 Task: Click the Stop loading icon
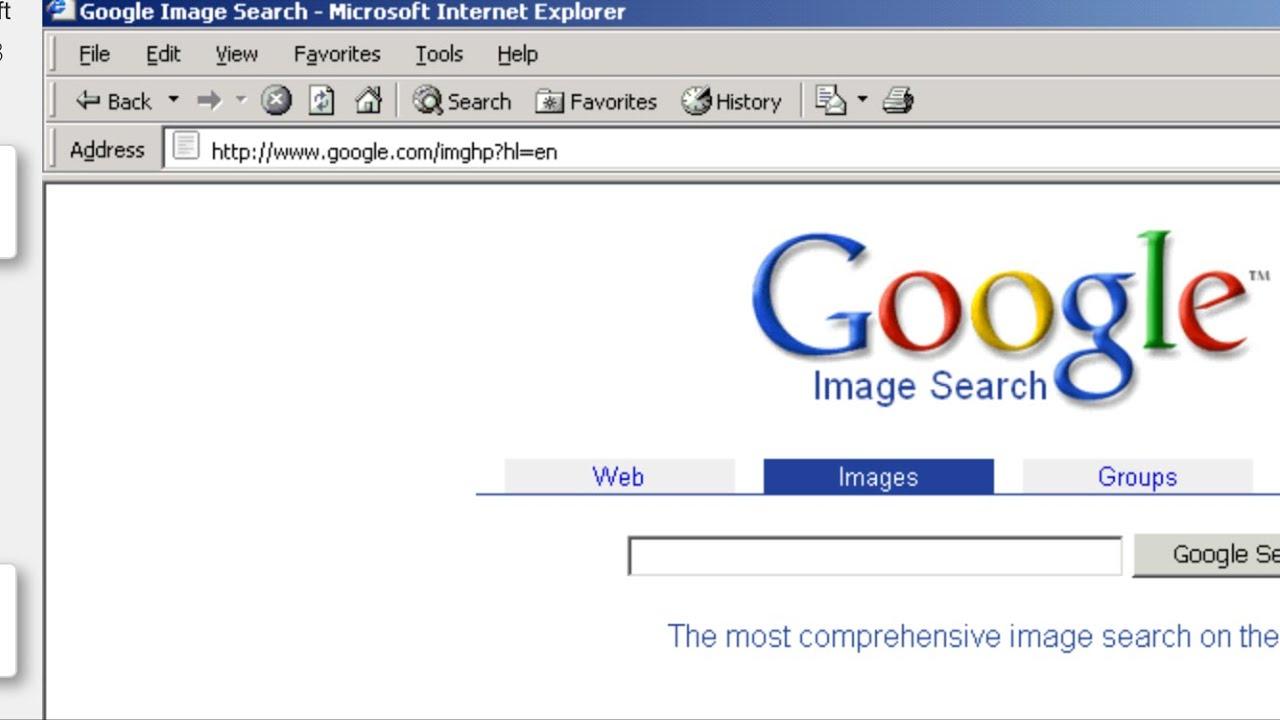point(276,100)
